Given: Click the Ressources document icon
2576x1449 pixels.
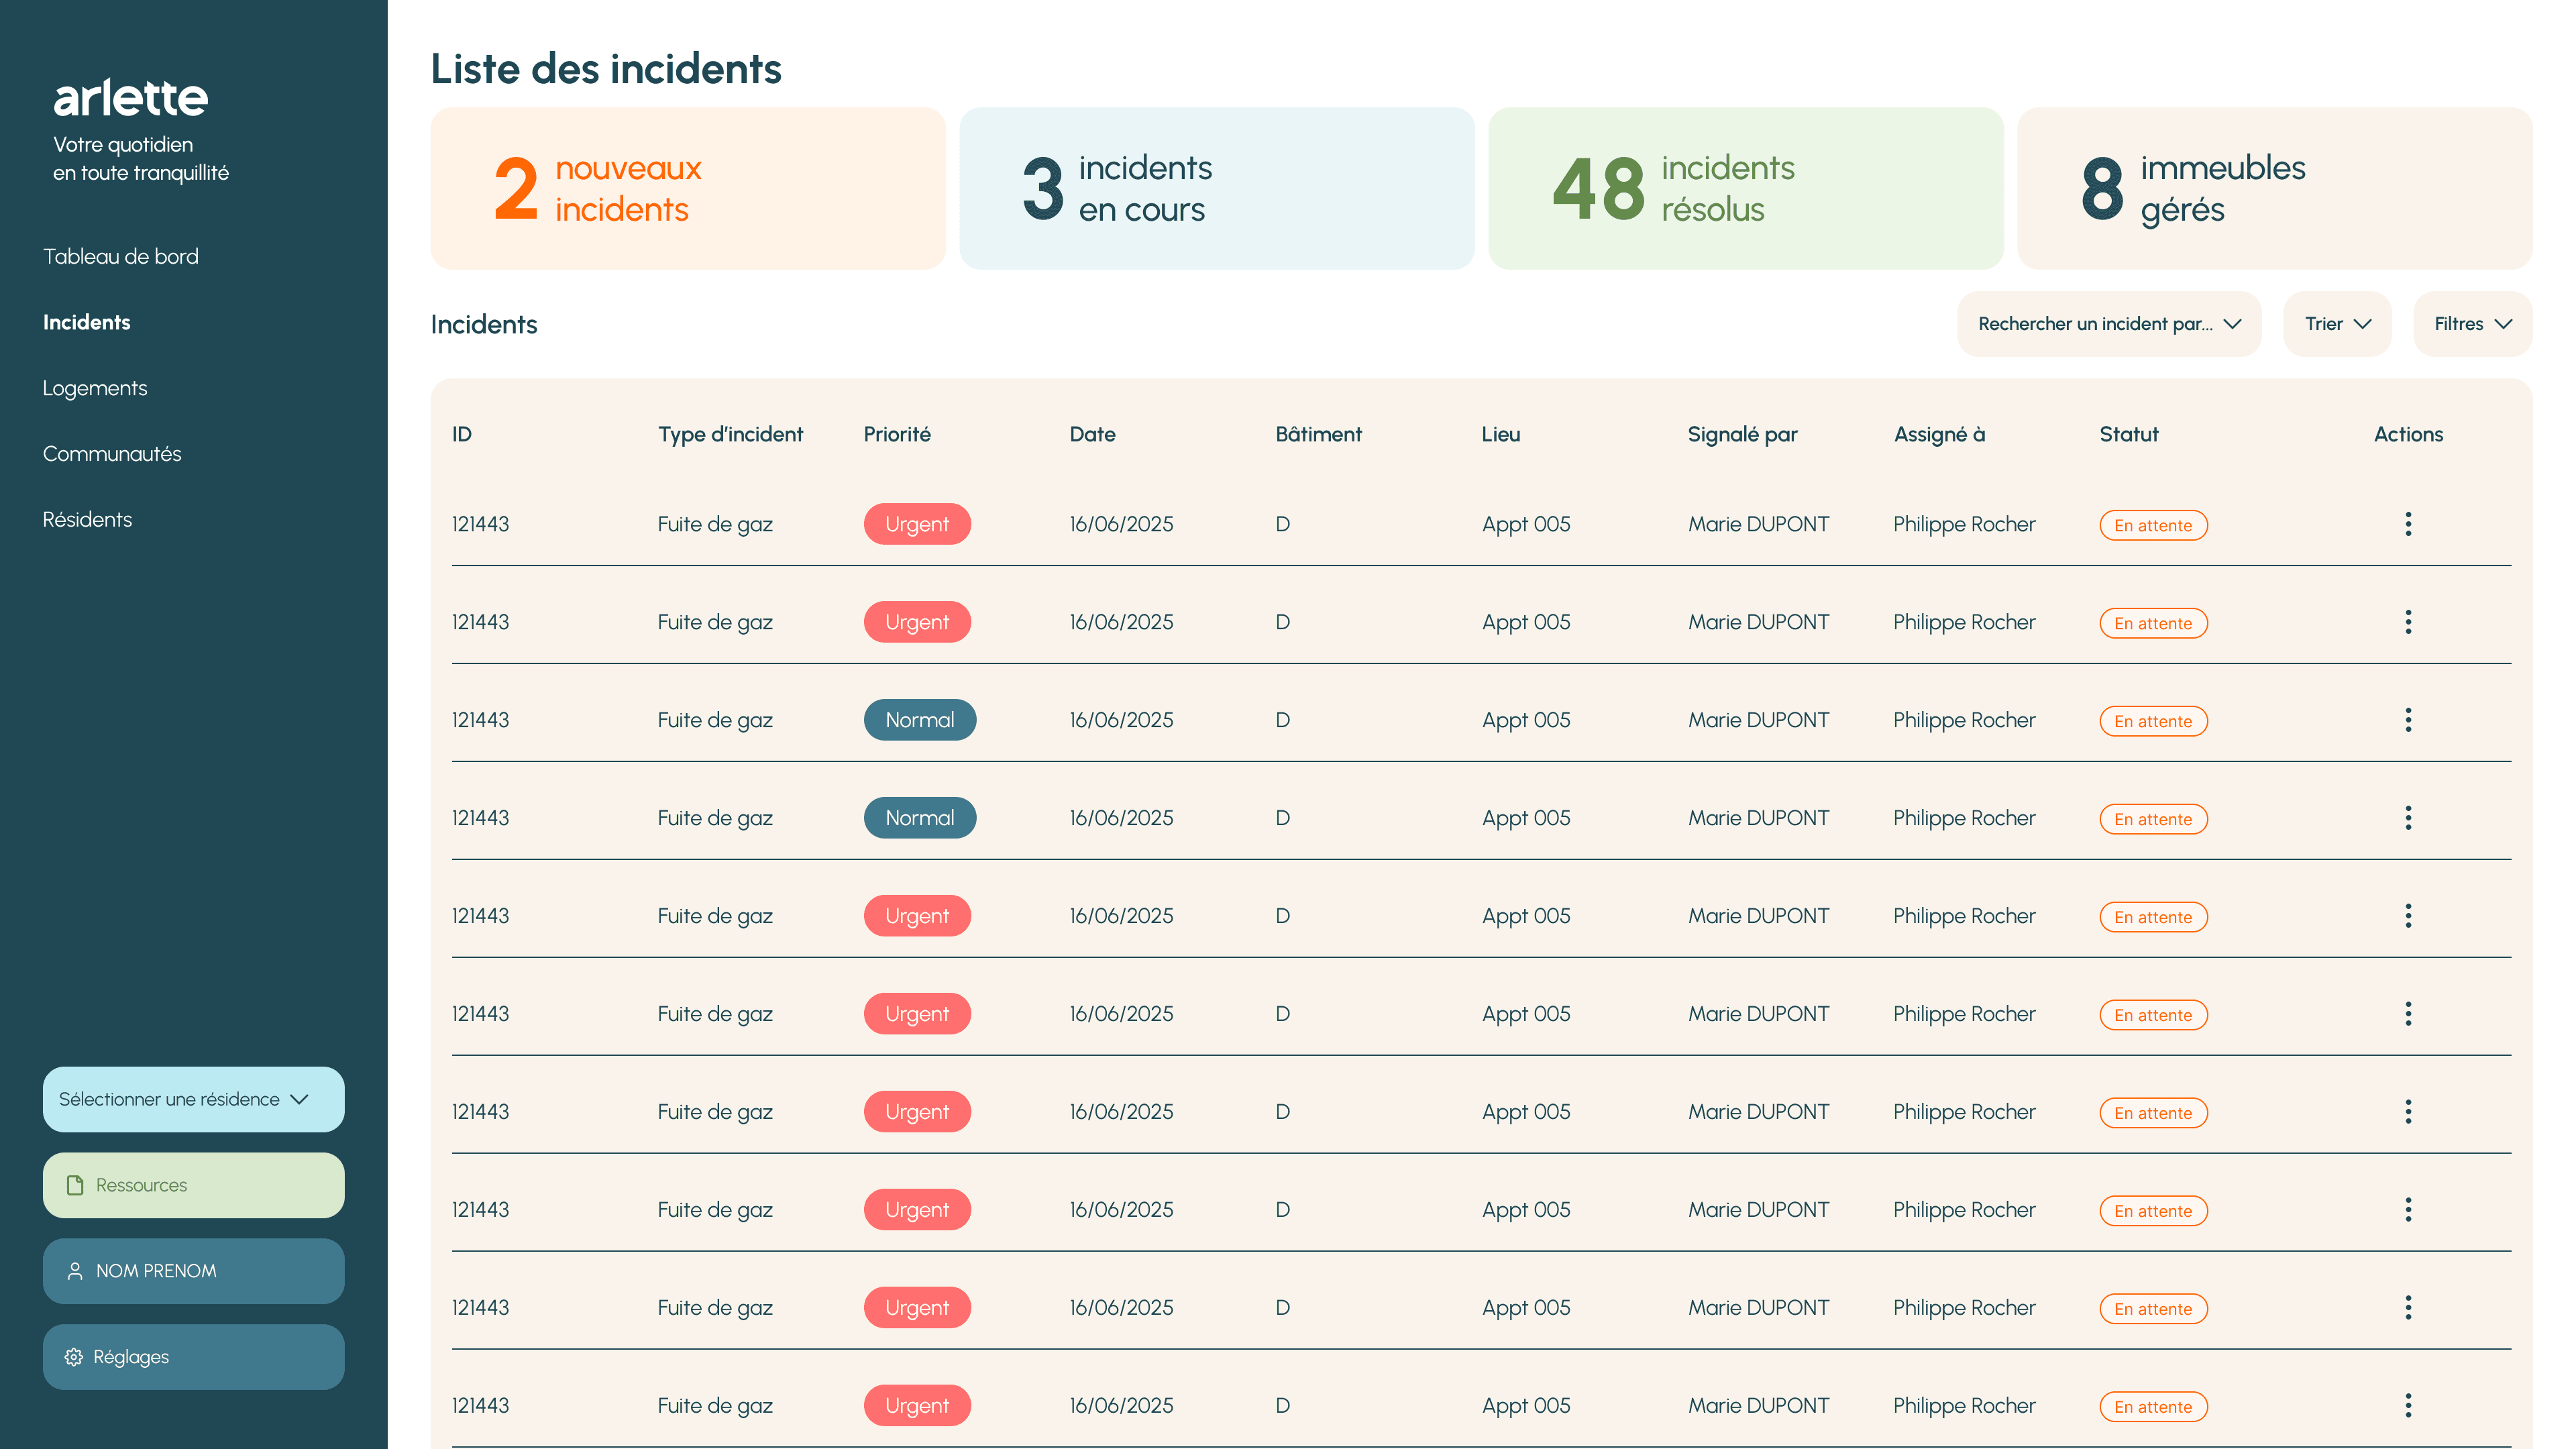Looking at the screenshot, I should click(74, 1185).
